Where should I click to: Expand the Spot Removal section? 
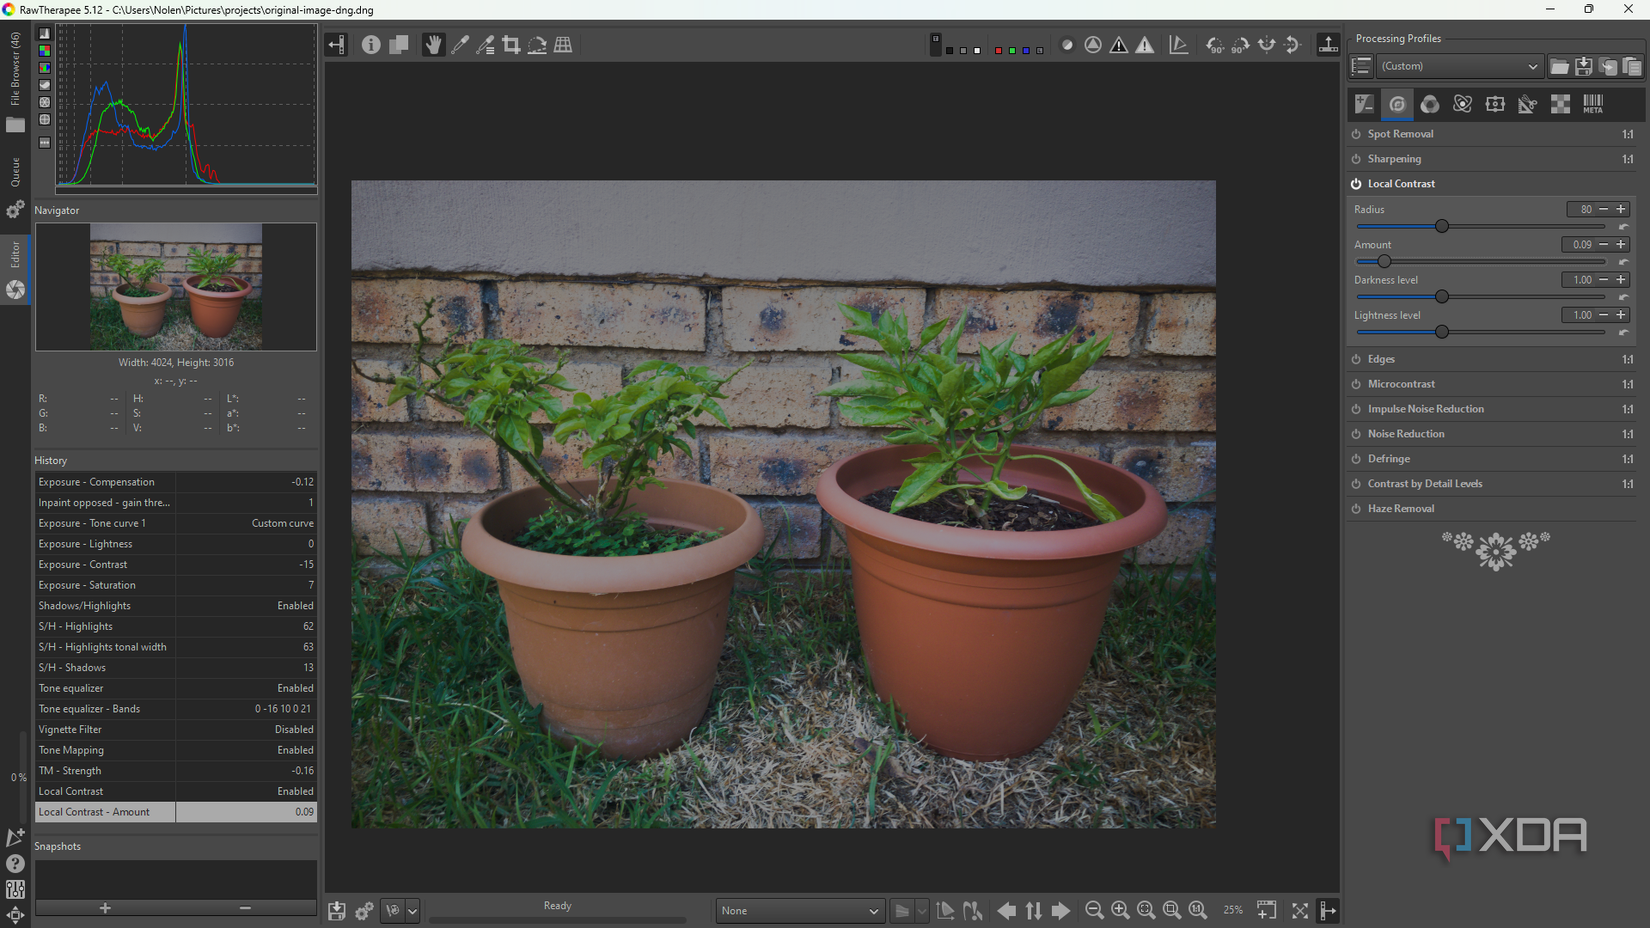click(x=1400, y=134)
